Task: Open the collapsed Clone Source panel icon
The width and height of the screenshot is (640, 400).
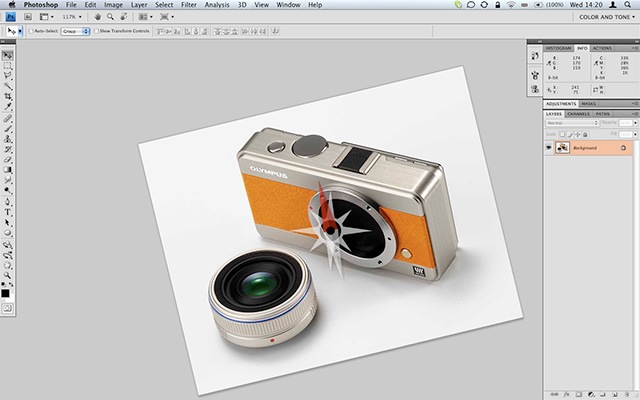Action: (x=535, y=89)
